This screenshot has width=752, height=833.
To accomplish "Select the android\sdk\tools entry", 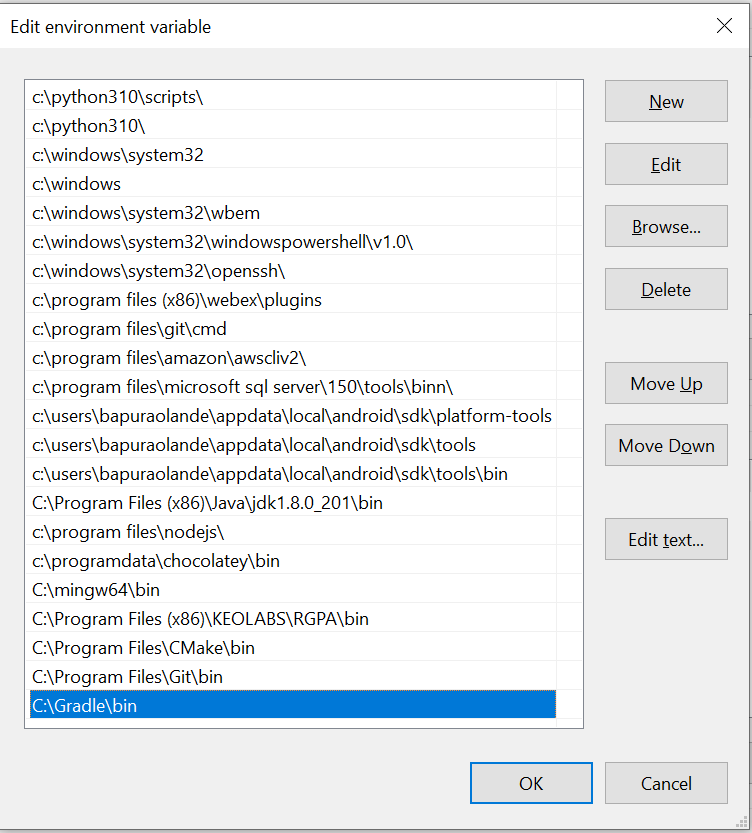I will (293, 445).
